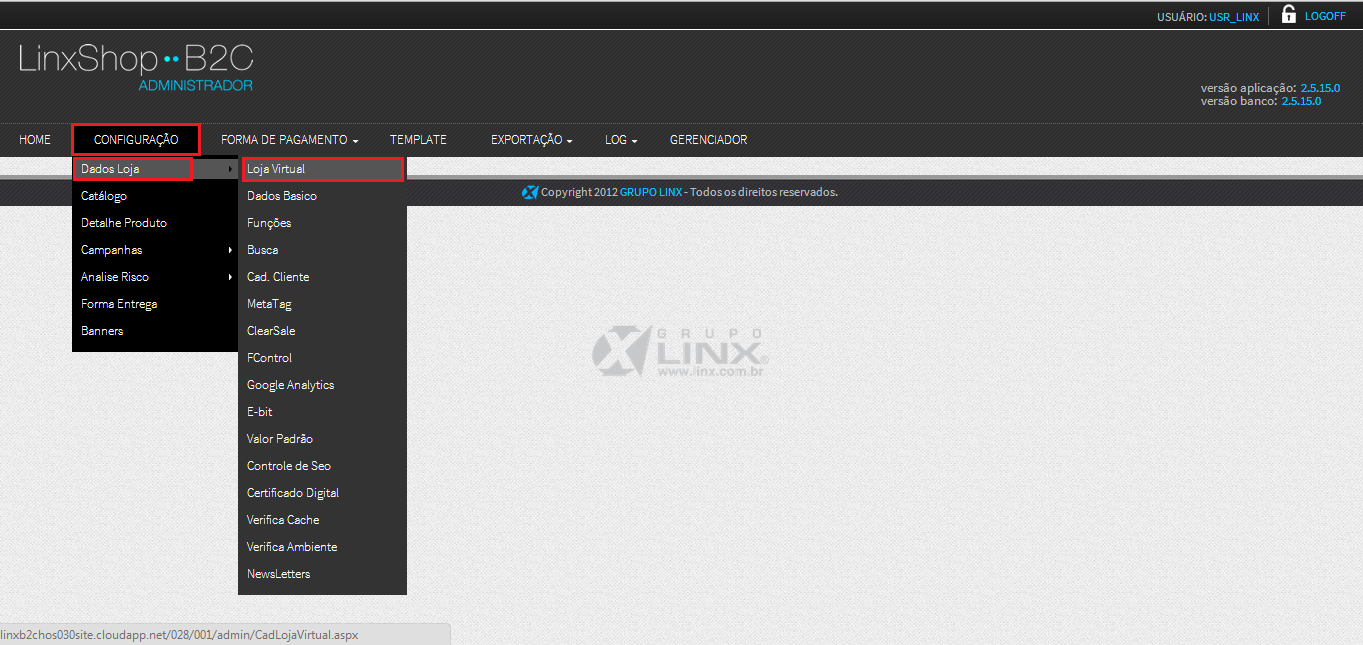Expand the Dados Loja submenu
This screenshot has width=1363, height=645.
[x=155, y=169]
